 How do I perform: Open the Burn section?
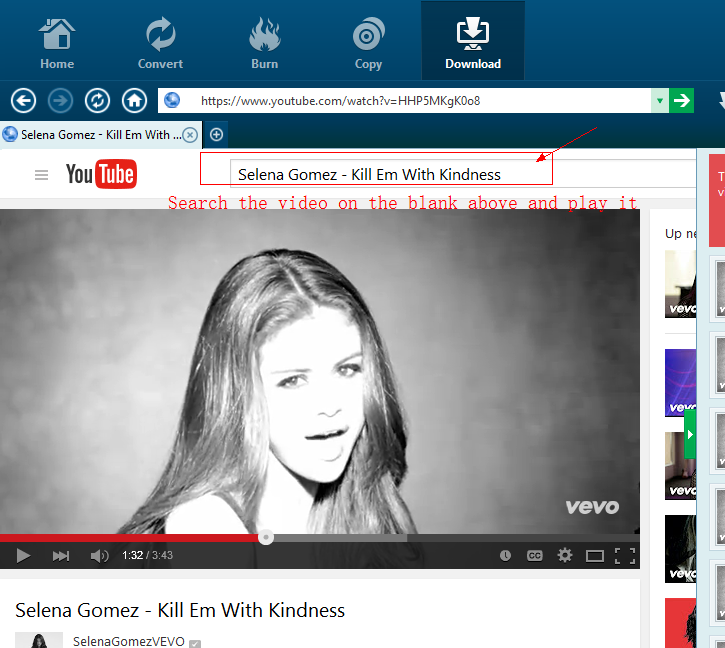point(264,43)
